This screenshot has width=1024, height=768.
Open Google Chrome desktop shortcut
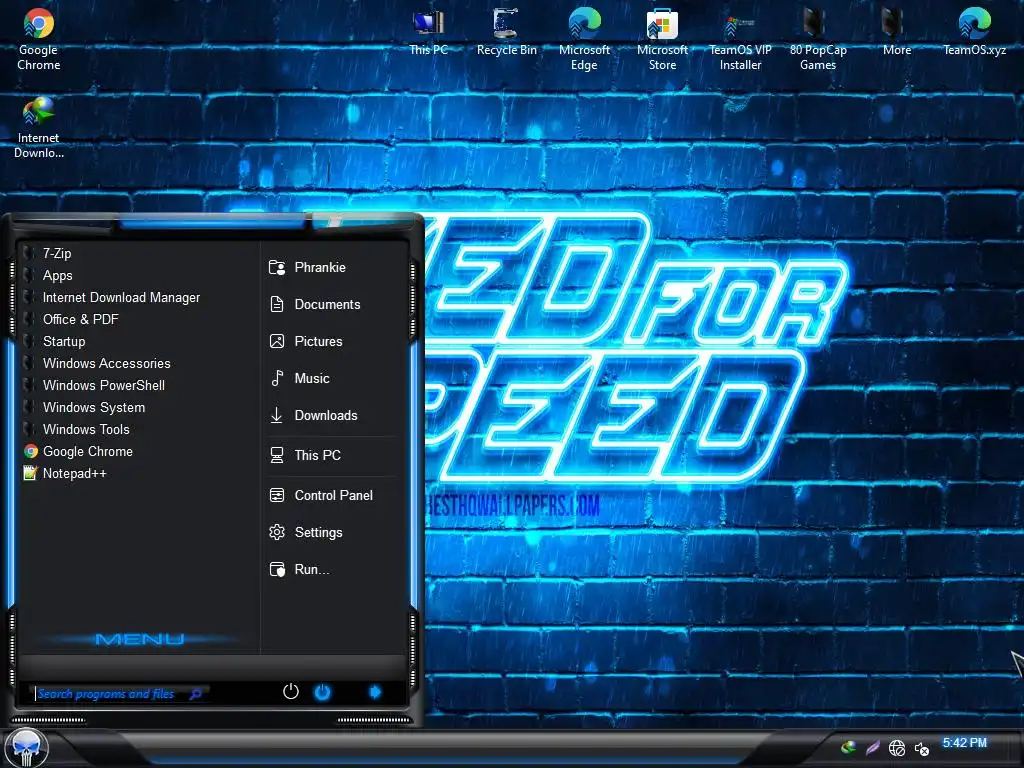pyautogui.click(x=39, y=39)
